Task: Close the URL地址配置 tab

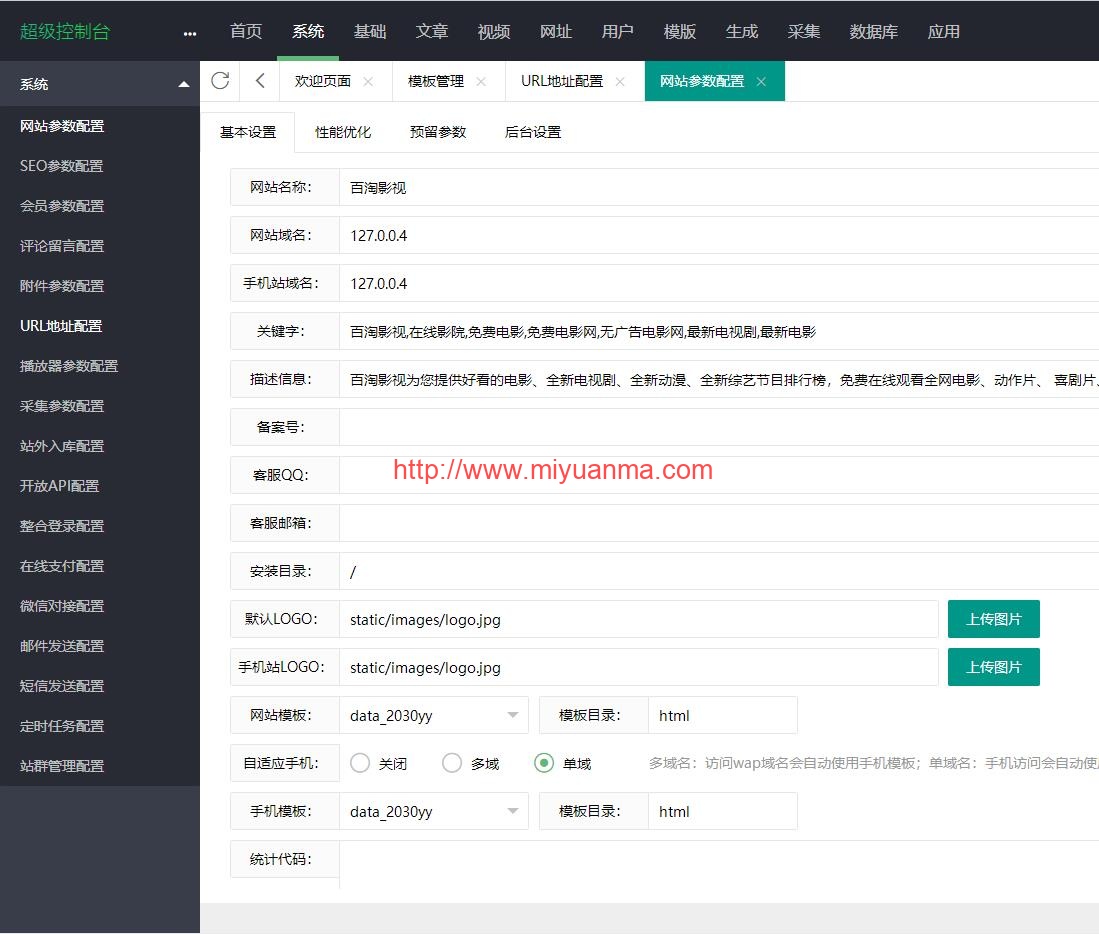Action: point(620,82)
